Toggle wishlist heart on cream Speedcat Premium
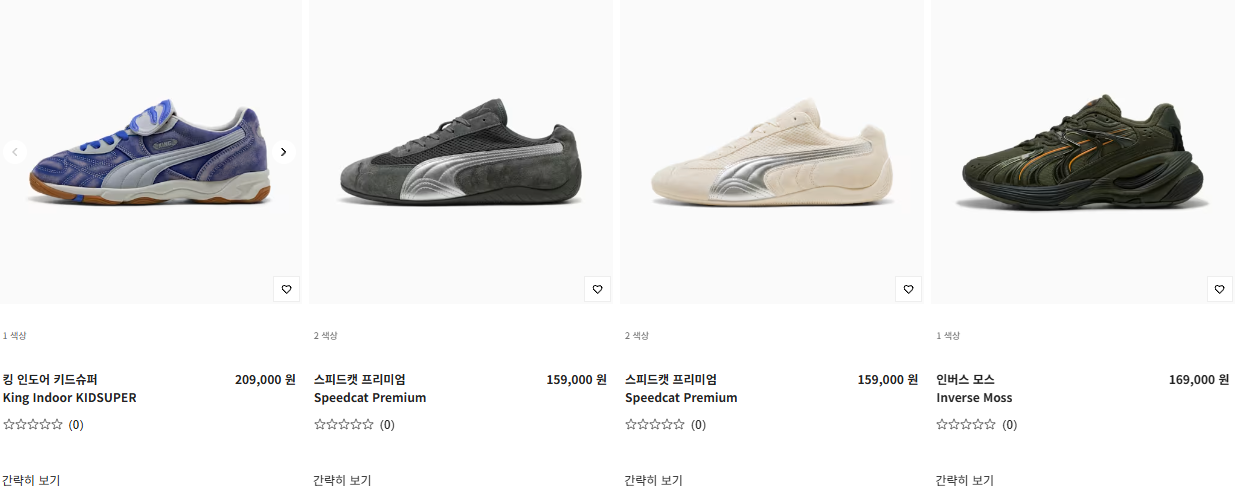This screenshot has width=1237, height=499. [908, 289]
